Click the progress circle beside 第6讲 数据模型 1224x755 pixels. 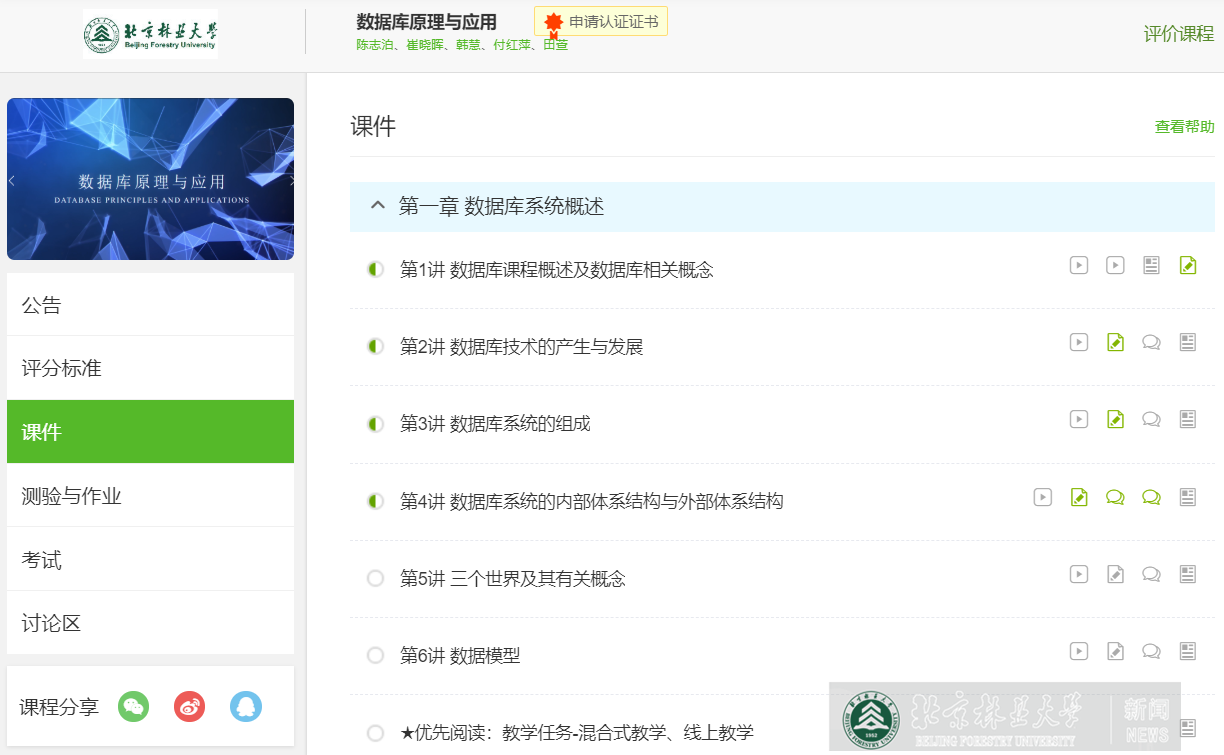[x=376, y=655]
